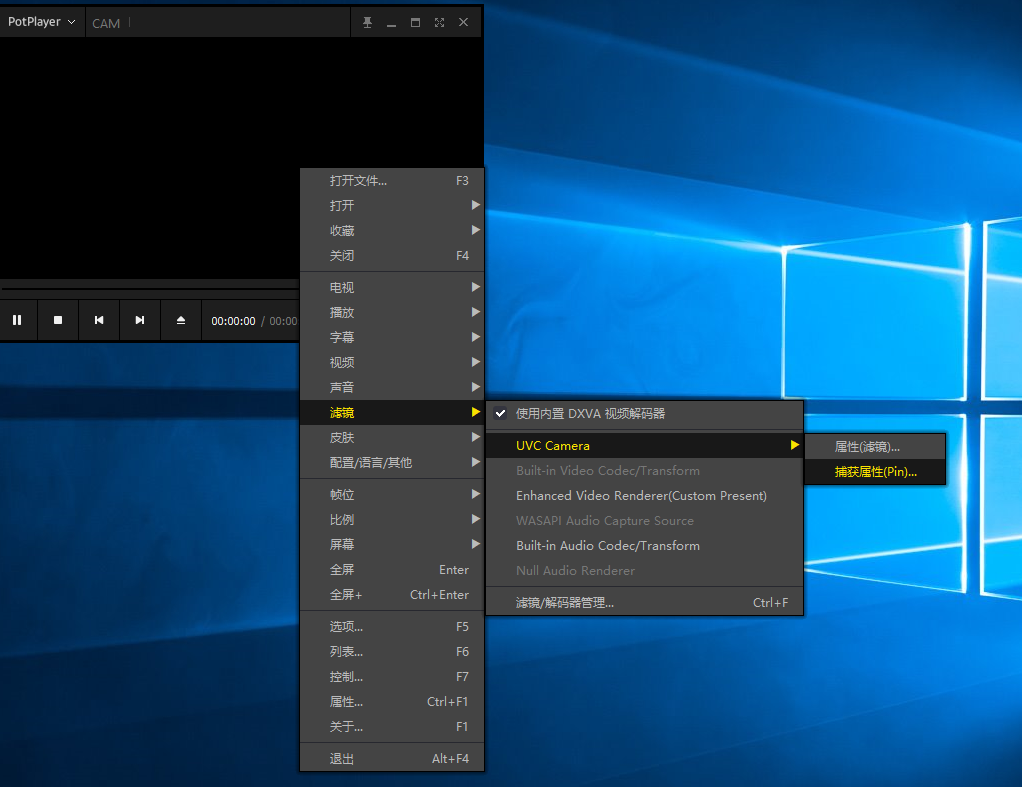Image resolution: width=1022 pixels, height=787 pixels.
Task: Select 捕获属性(Pin)... menu entry
Action: (875, 472)
